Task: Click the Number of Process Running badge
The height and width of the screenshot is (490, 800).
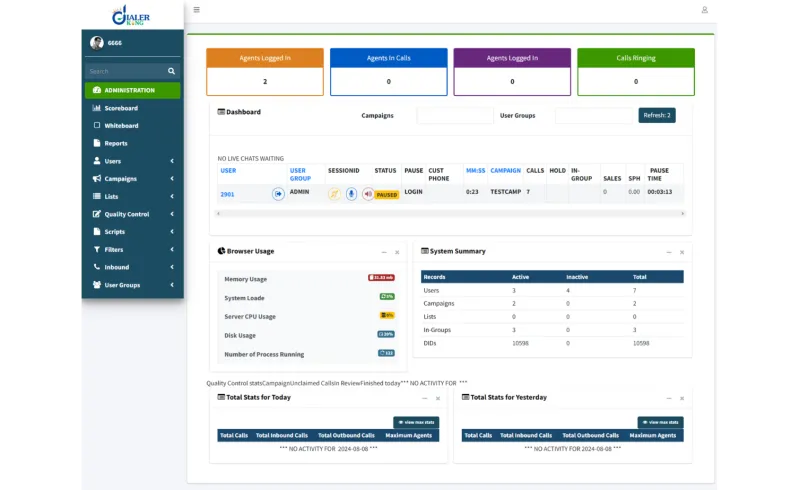Action: 386,353
